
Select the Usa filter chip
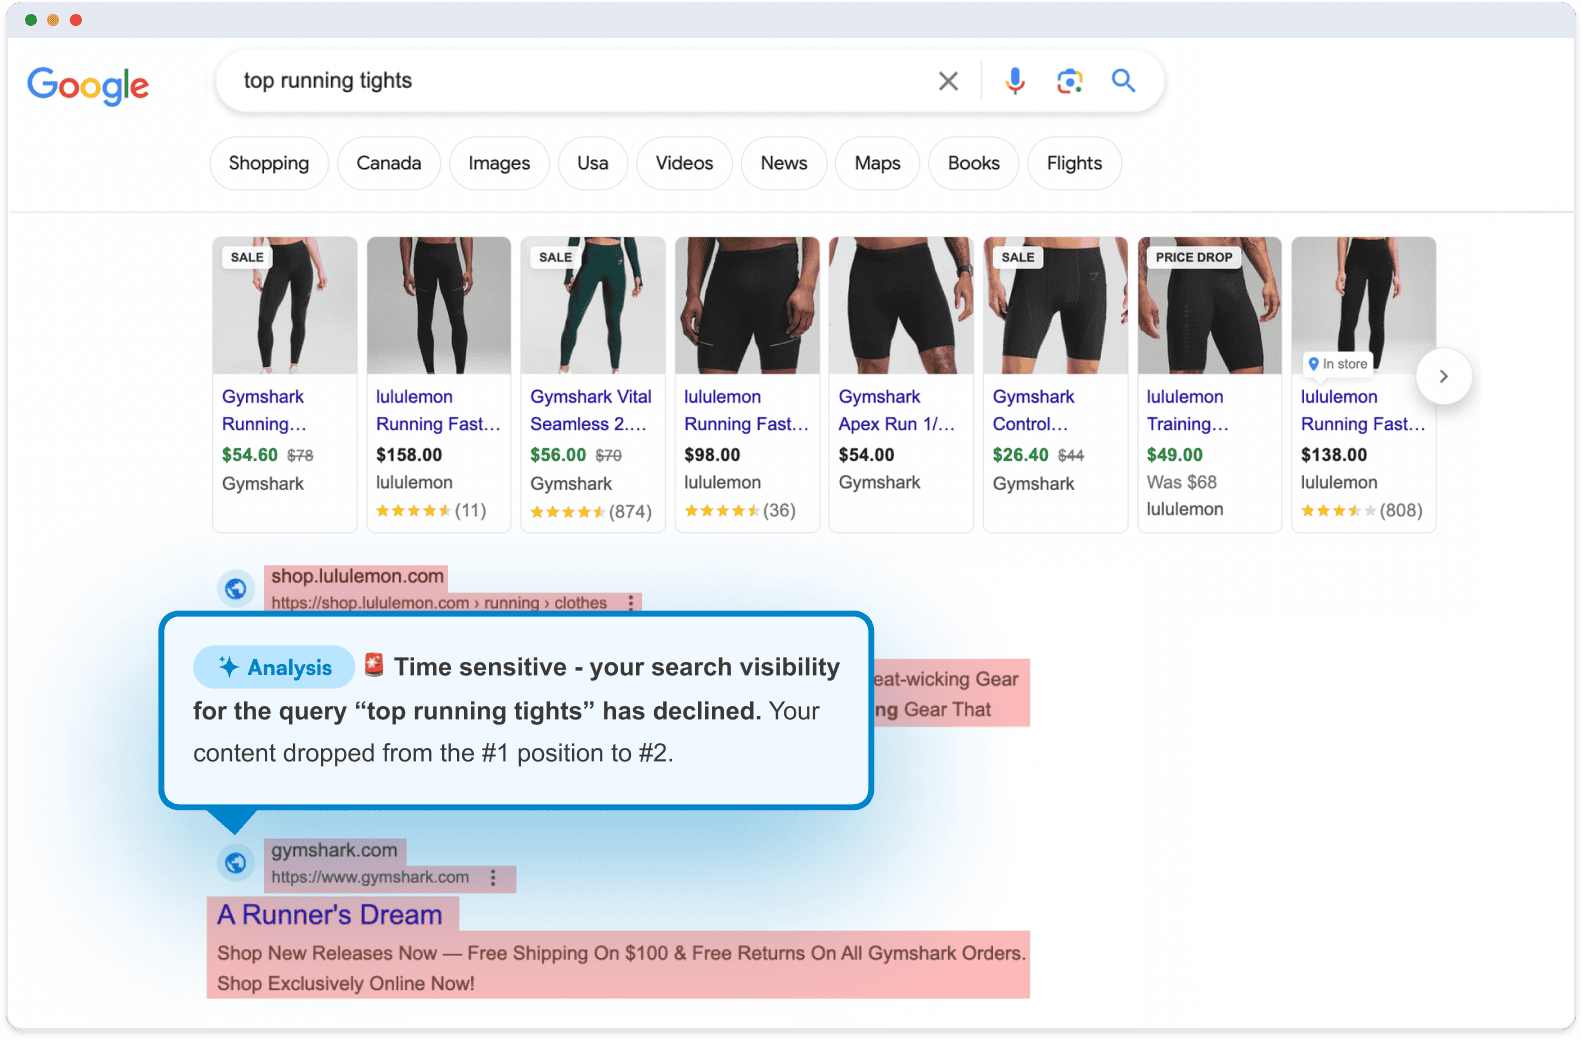coord(593,163)
